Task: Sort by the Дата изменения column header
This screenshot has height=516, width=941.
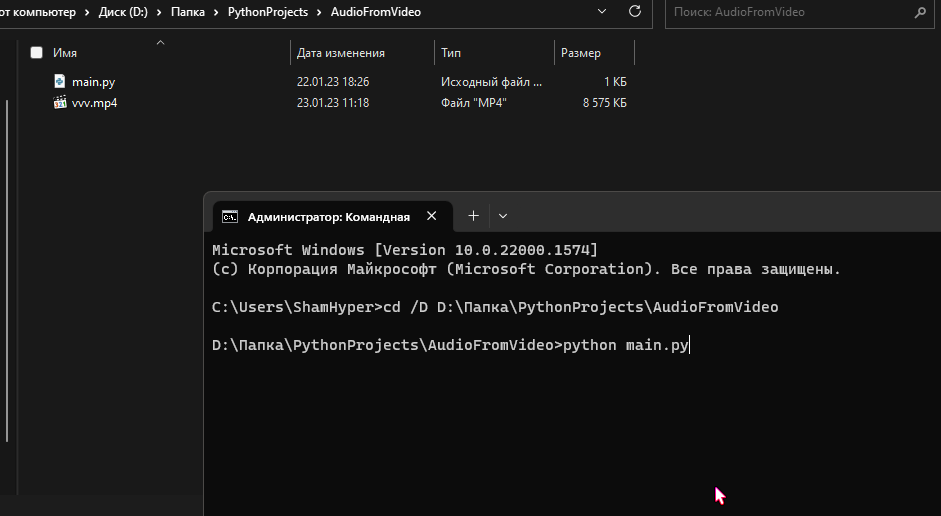Action: pyautogui.click(x=340, y=53)
